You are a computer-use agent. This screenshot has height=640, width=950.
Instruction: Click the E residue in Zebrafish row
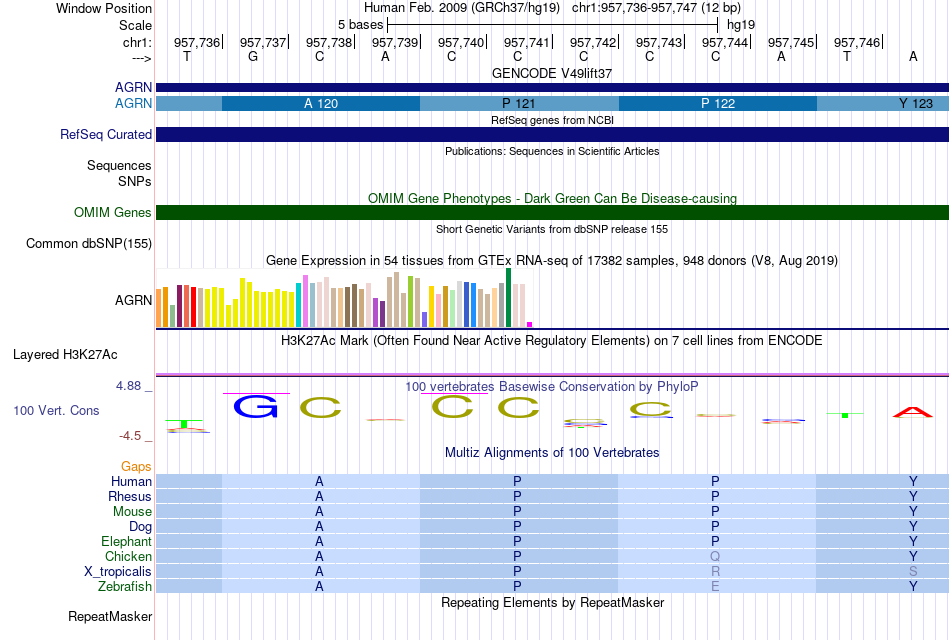pyautogui.click(x=715, y=586)
